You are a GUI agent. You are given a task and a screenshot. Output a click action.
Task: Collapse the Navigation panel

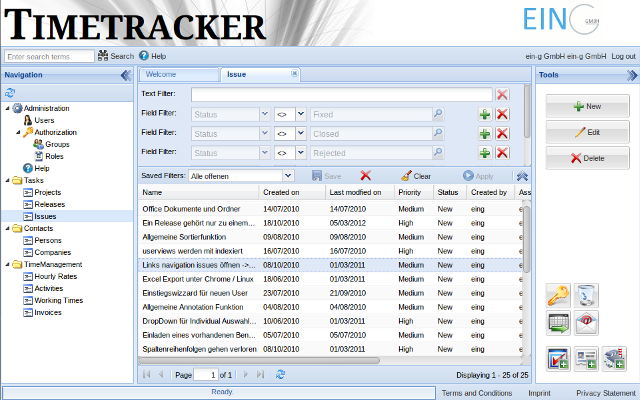pos(125,75)
